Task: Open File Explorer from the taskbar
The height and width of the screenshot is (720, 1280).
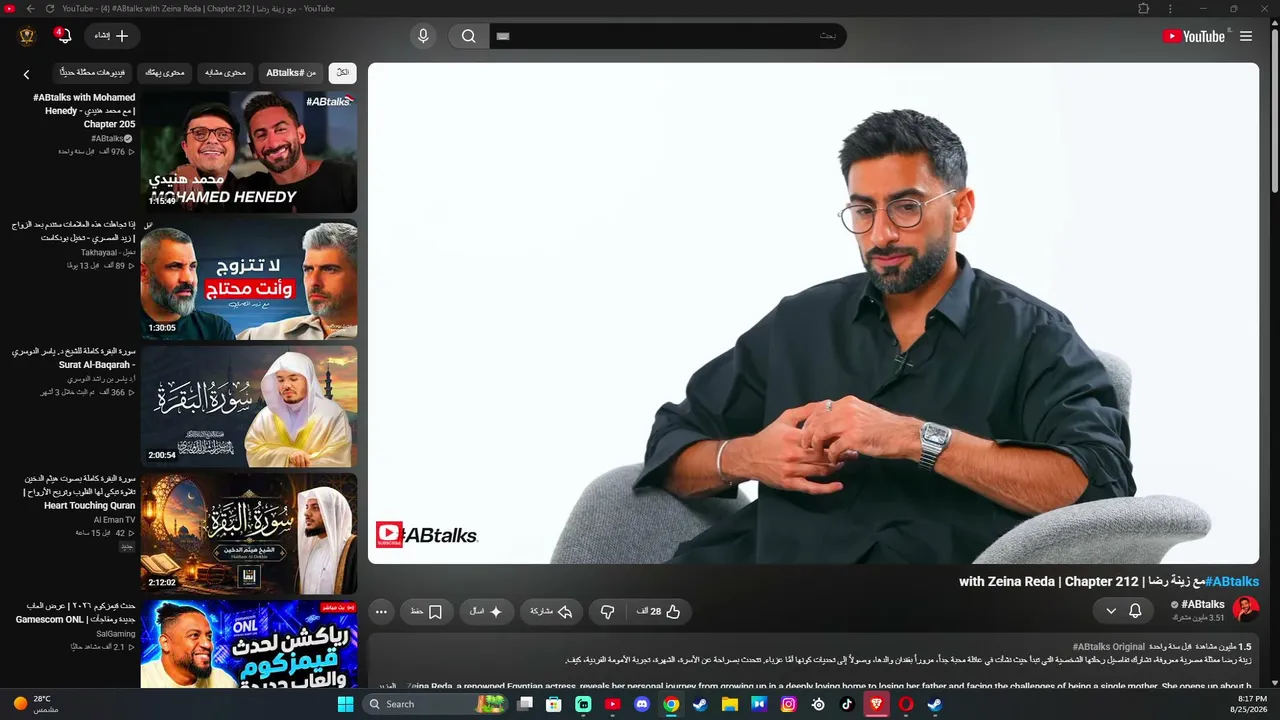Action: (x=730, y=704)
